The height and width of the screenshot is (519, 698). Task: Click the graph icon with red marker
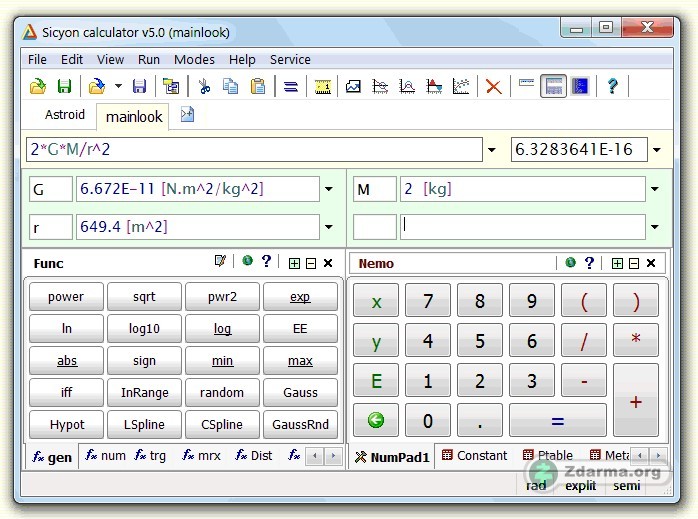[434, 86]
